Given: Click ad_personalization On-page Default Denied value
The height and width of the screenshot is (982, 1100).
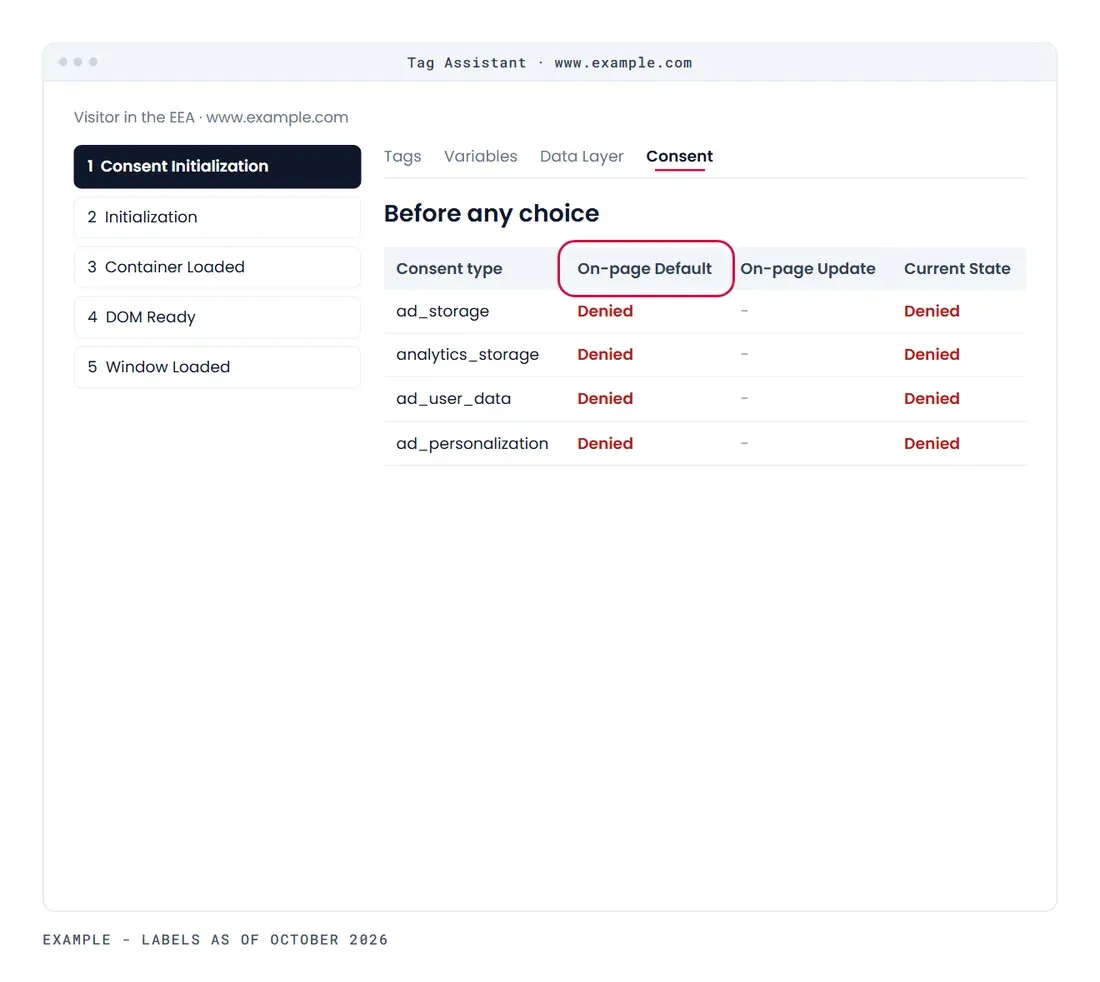Looking at the screenshot, I should [605, 444].
